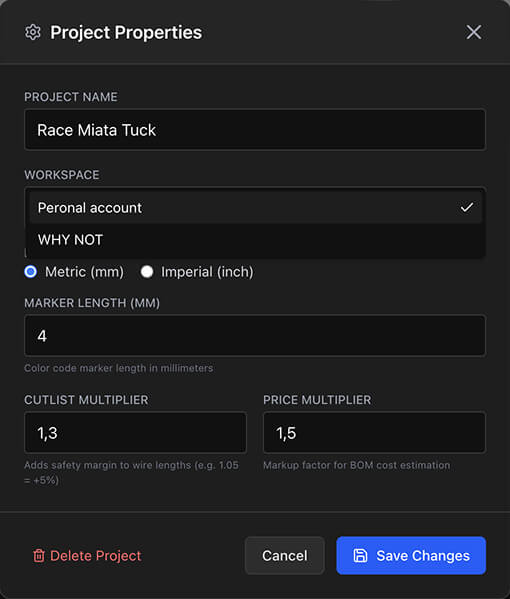Screen dimensions: 510x599
Task: Choose WHY NOT workspace option
Action: pyautogui.click(x=255, y=240)
